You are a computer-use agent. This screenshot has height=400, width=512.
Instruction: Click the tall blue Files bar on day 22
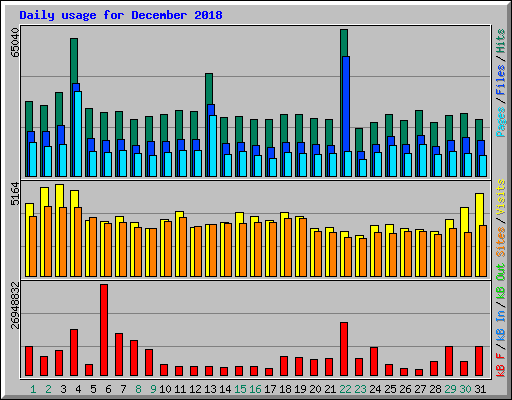346,104
